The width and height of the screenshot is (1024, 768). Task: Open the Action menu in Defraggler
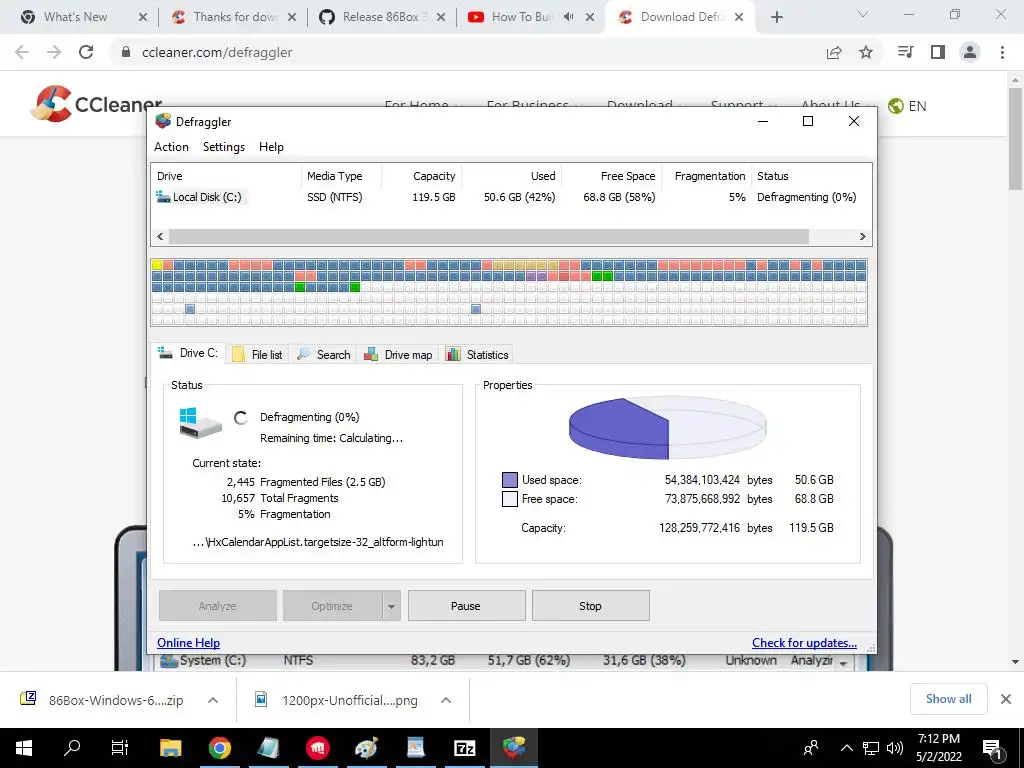pyautogui.click(x=171, y=147)
